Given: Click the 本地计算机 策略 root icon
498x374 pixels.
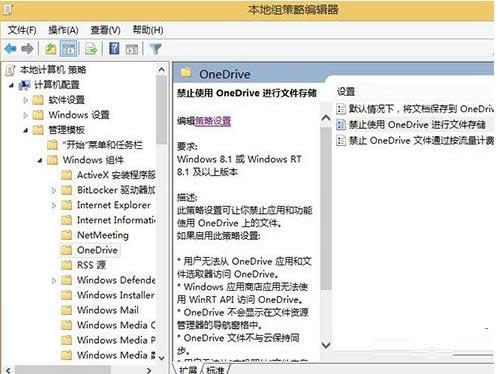Looking at the screenshot, I should pyautogui.click(x=10, y=70).
